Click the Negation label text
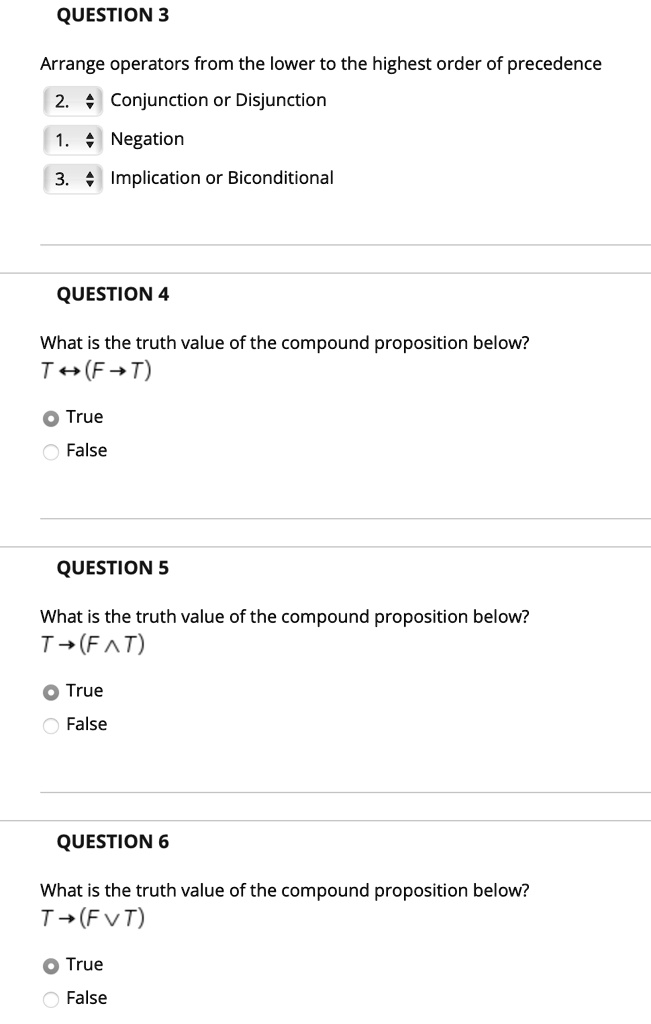 pyautogui.click(x=147, y=138)
